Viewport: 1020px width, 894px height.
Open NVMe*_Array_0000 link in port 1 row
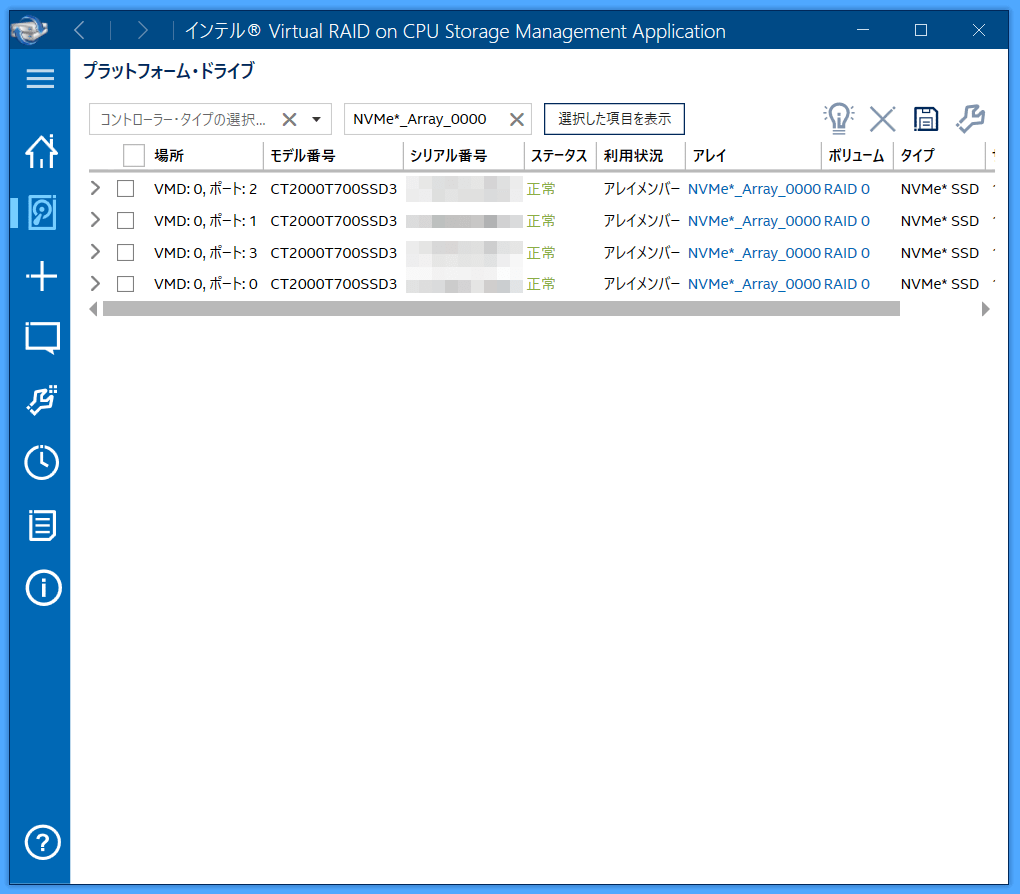point(754,221)
